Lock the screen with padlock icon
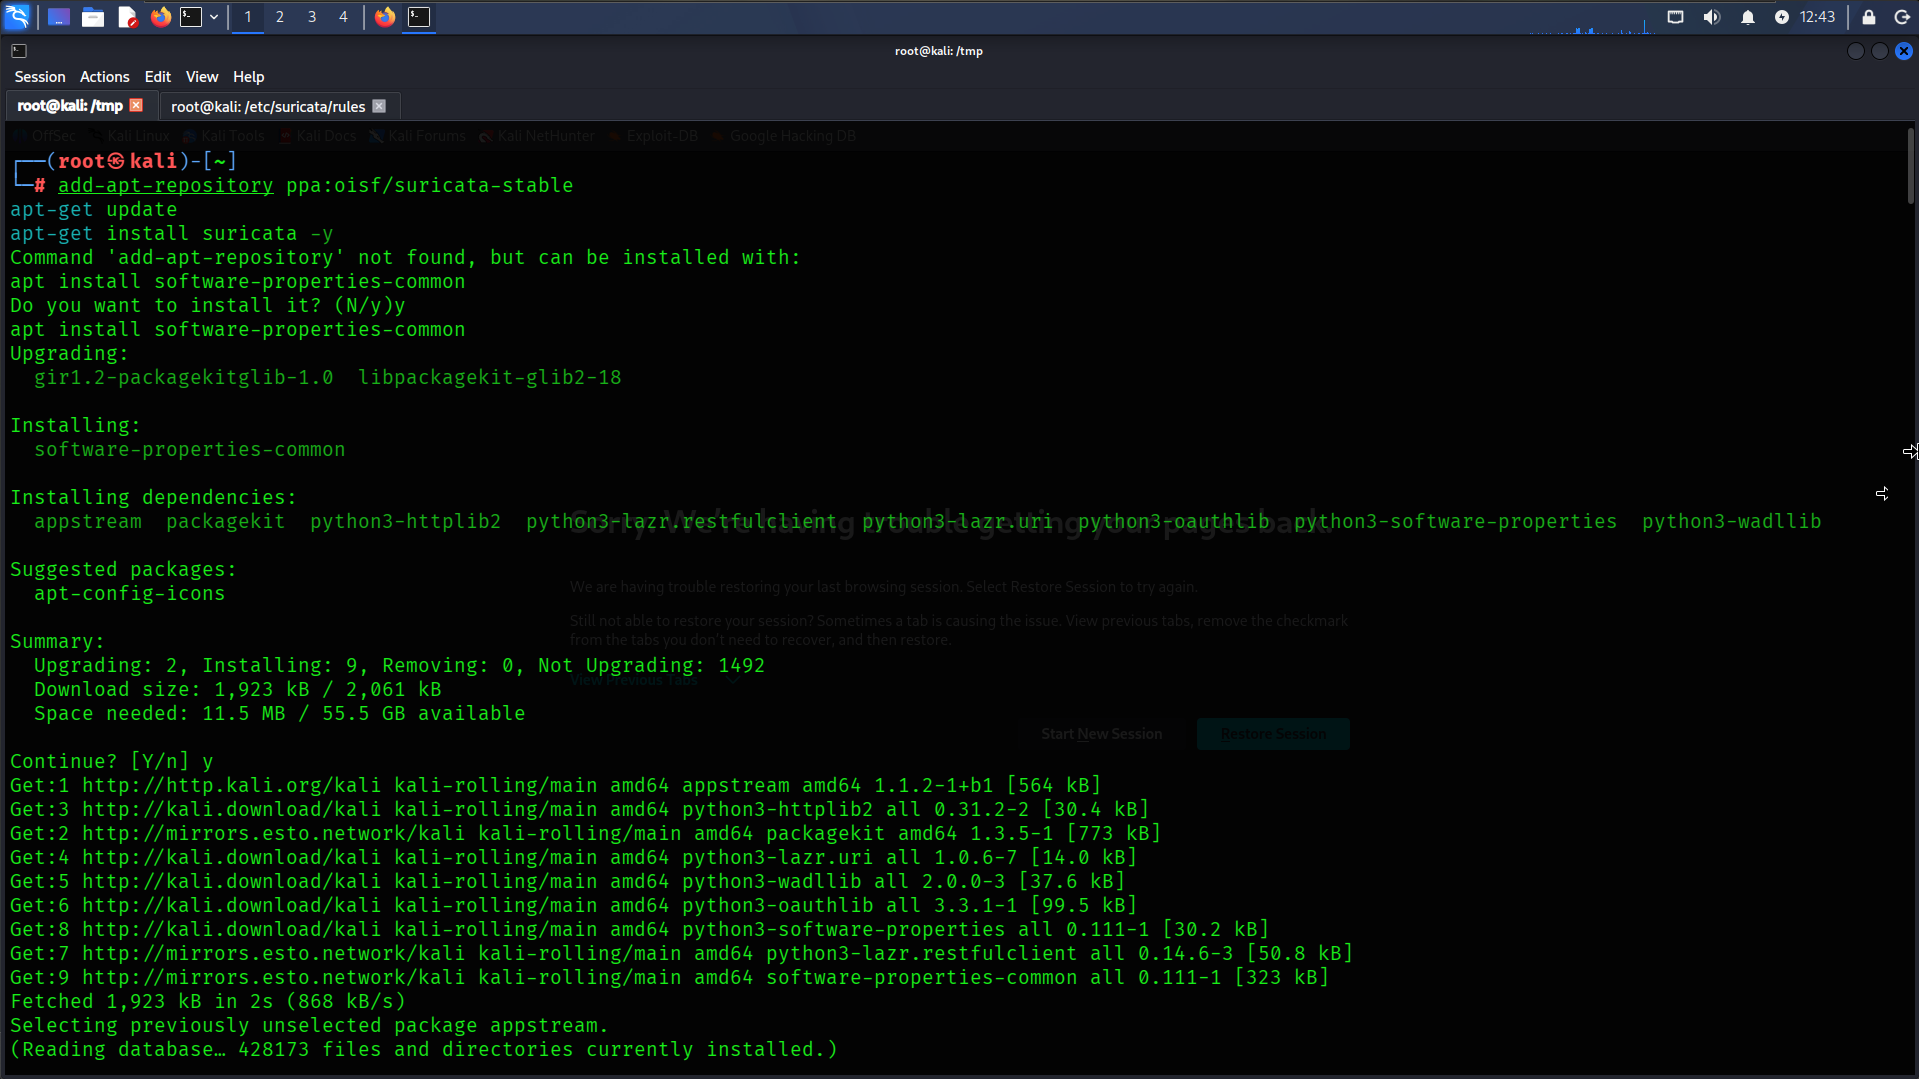 click(x=1869, y=17)
